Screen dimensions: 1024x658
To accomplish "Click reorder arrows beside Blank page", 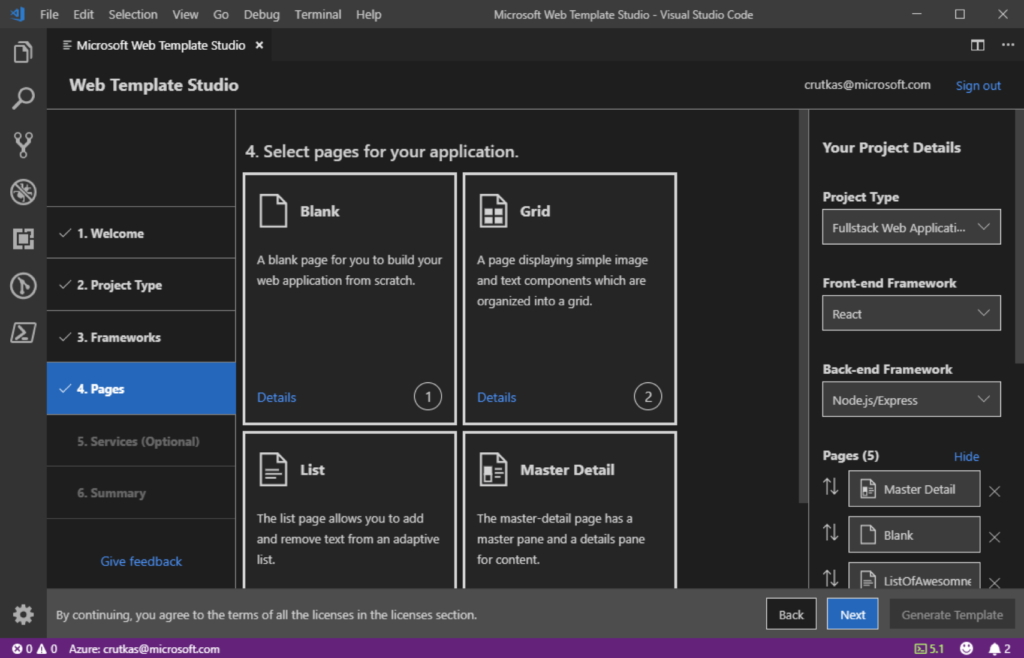I will pos(831,533).
